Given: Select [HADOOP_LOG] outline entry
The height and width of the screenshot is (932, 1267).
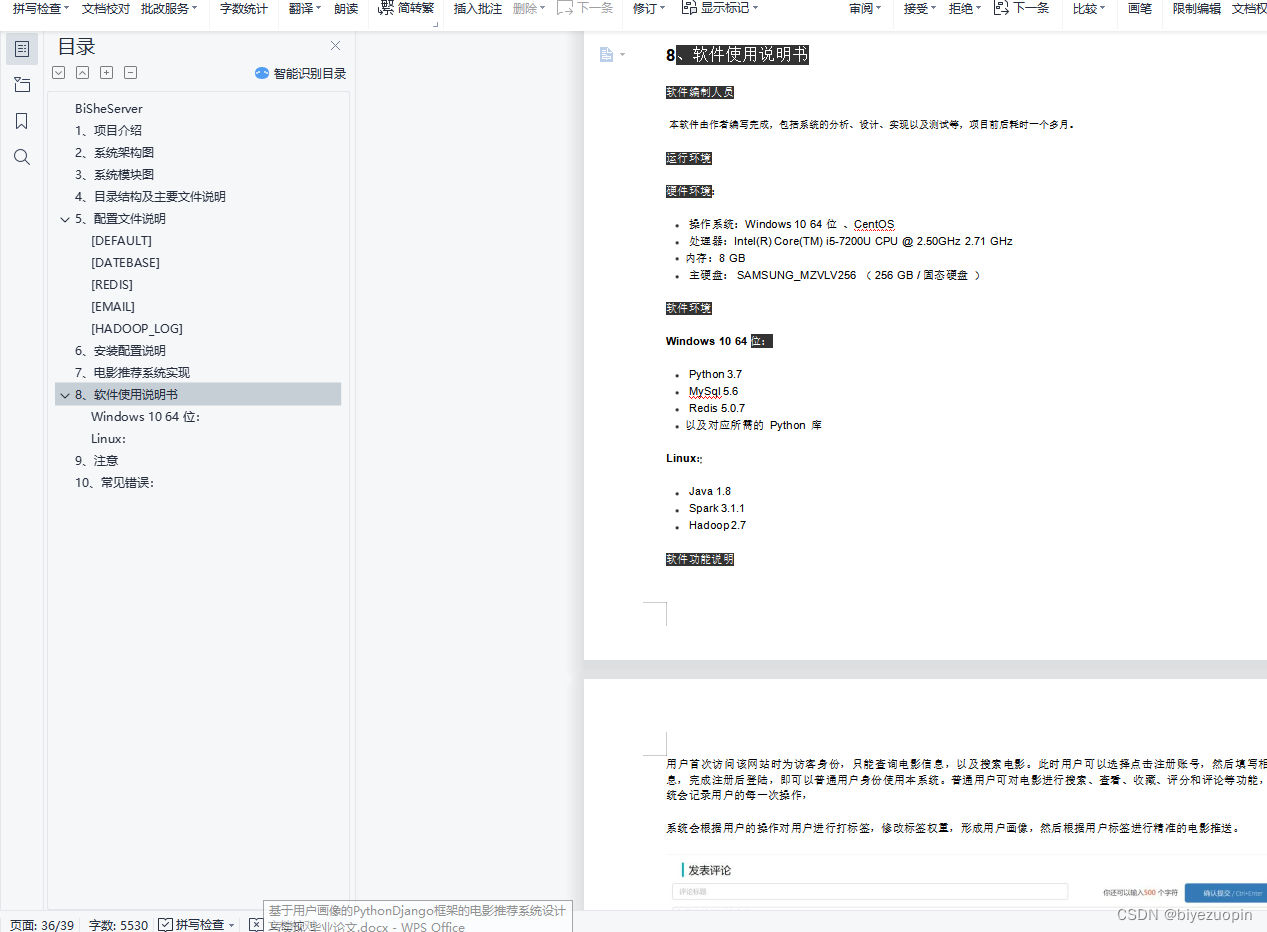Looking at the screenshot, I should [x=137, y=328].
